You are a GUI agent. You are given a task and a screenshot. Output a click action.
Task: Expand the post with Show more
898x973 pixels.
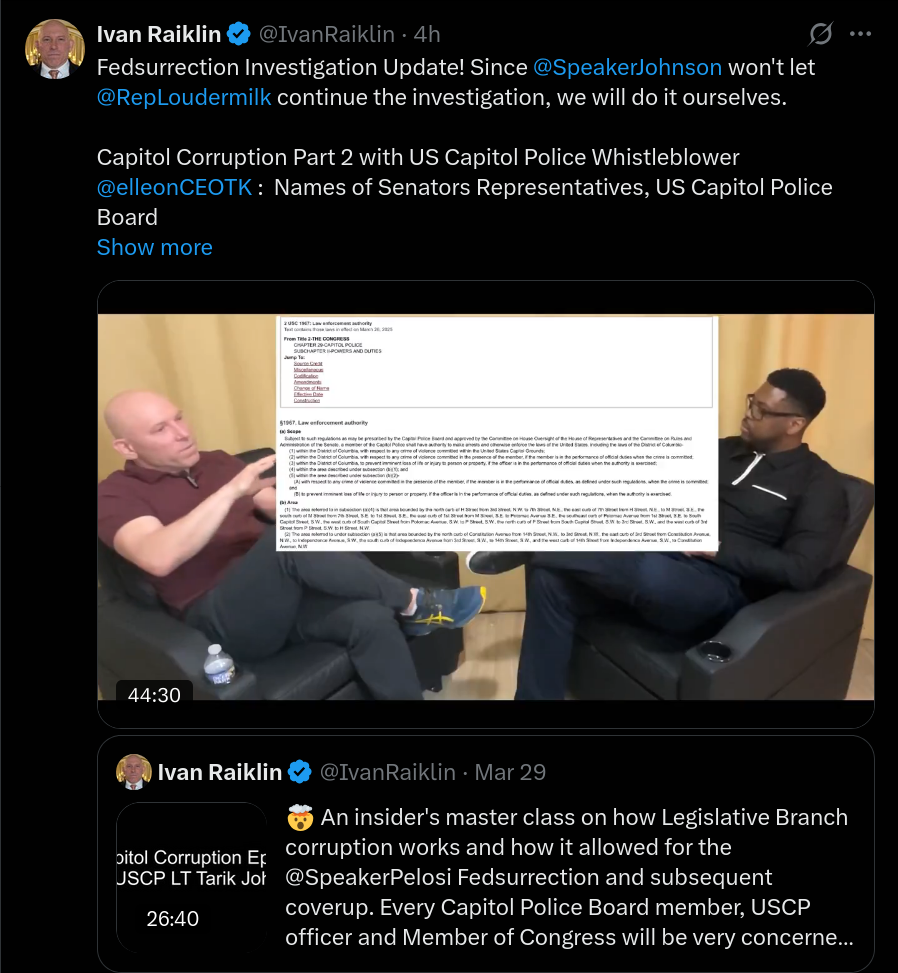155,247
